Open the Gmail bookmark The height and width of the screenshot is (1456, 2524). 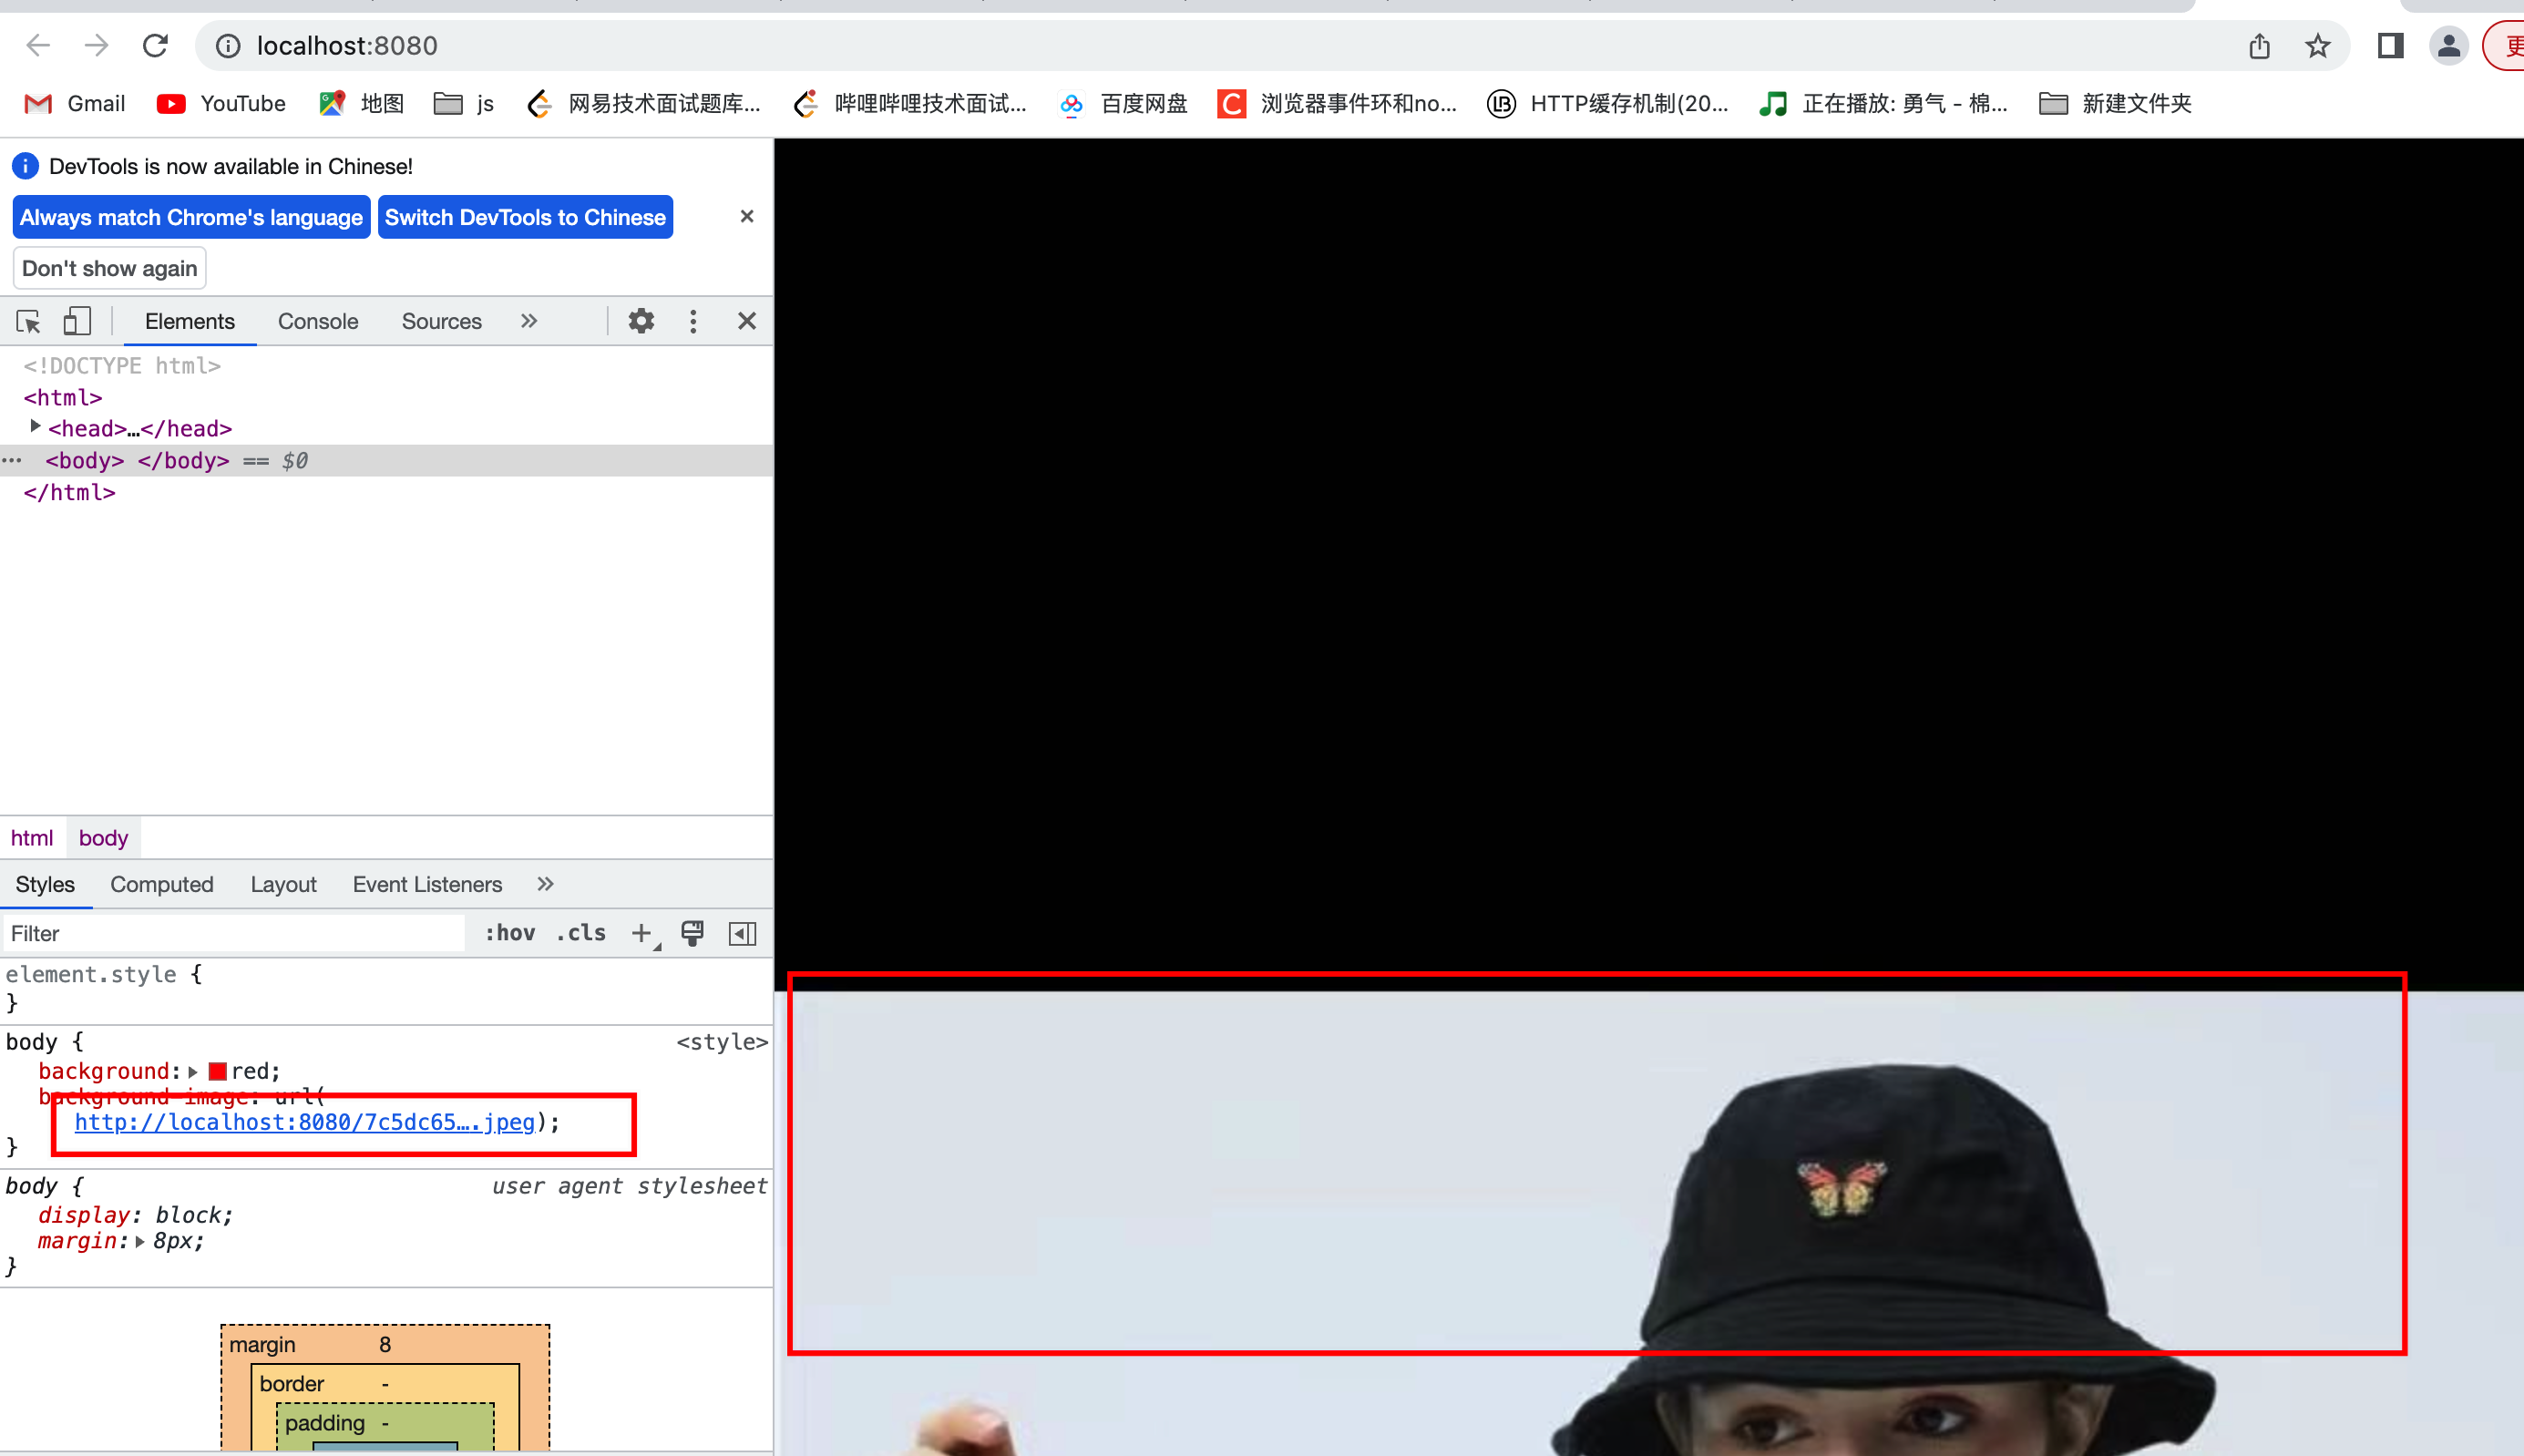(75, 104)
